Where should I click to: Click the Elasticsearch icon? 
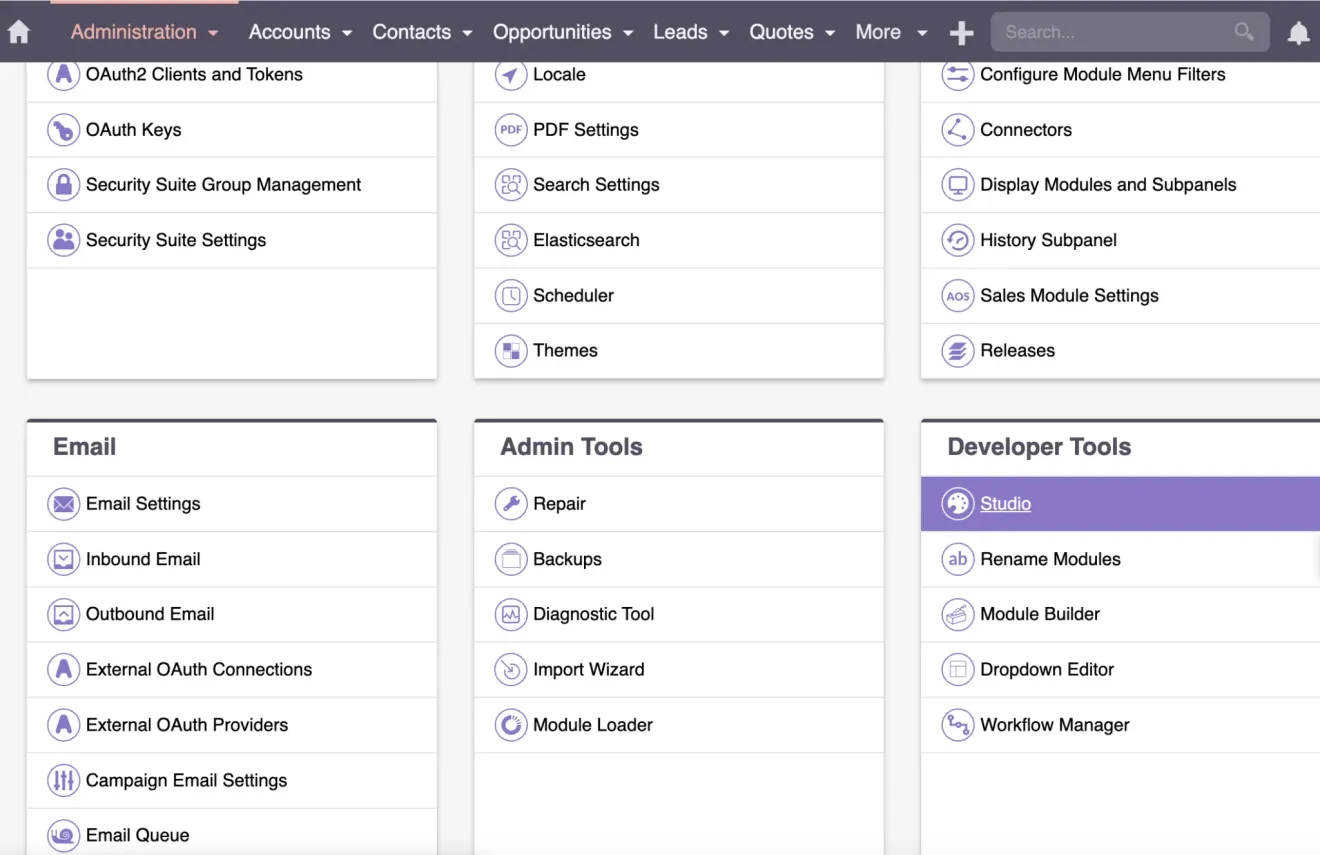pos(511,240)
